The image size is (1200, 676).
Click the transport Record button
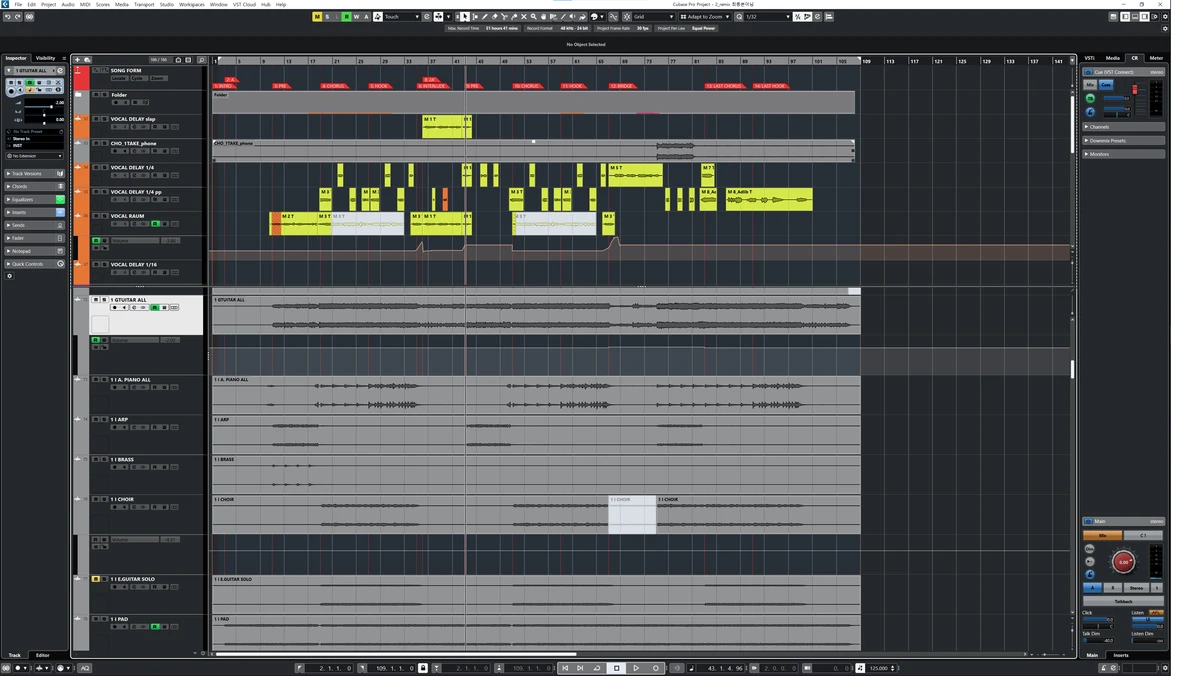(656, 668)
